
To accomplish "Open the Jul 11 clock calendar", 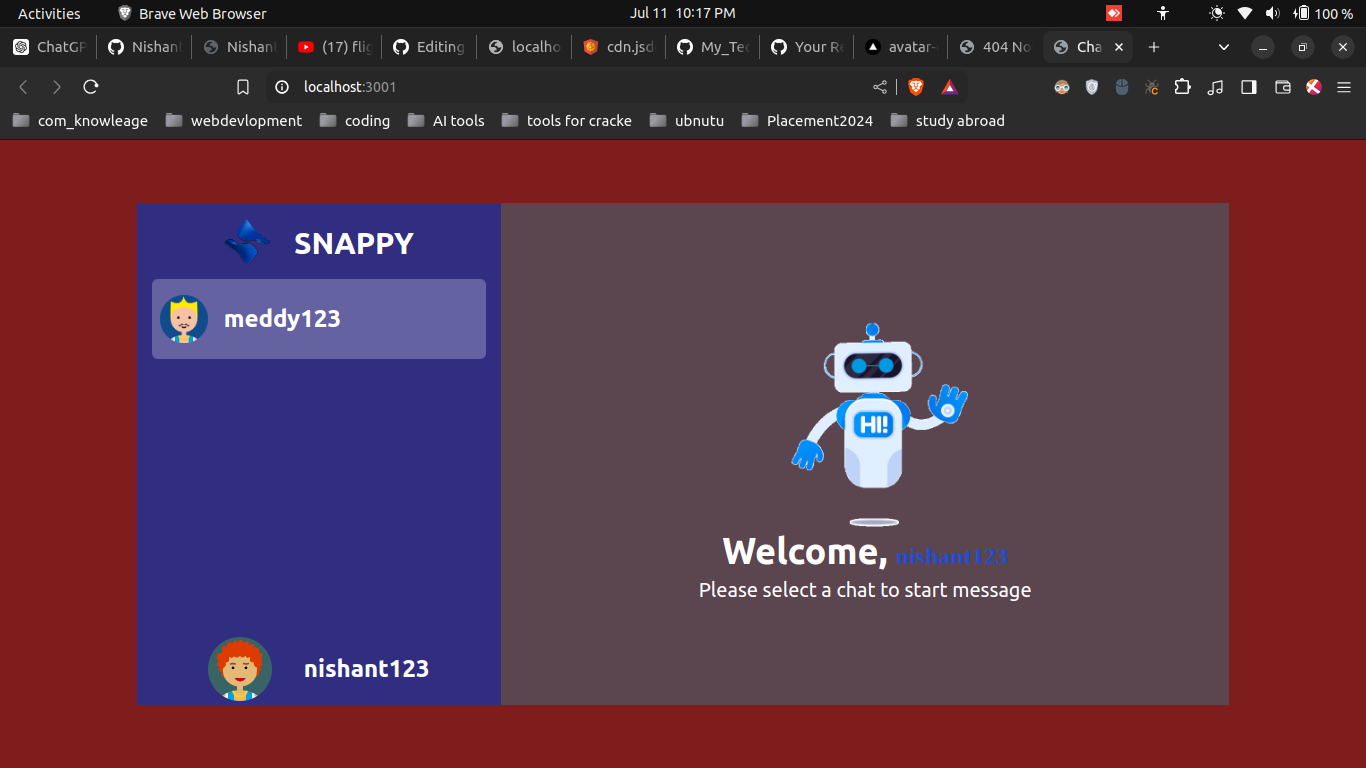I will 683,13.
